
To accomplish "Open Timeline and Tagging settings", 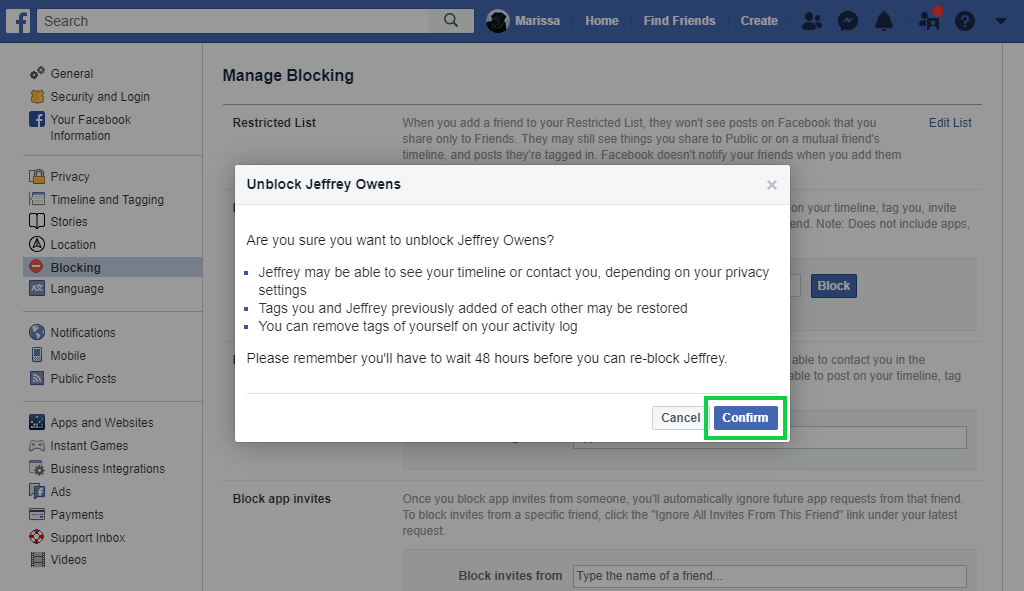I will (107, 200).
